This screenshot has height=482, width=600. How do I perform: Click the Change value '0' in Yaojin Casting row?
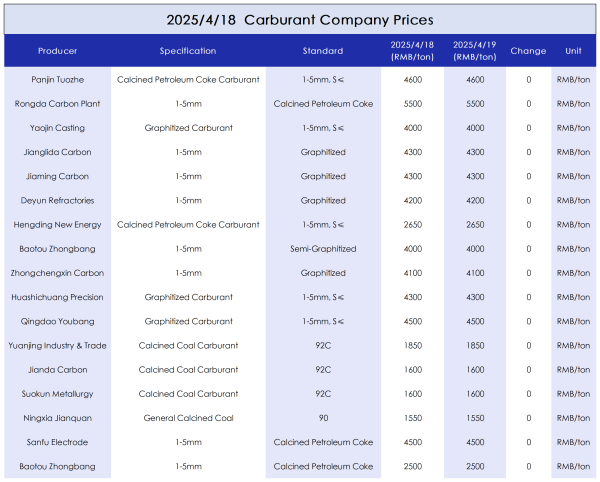point(528,128)
